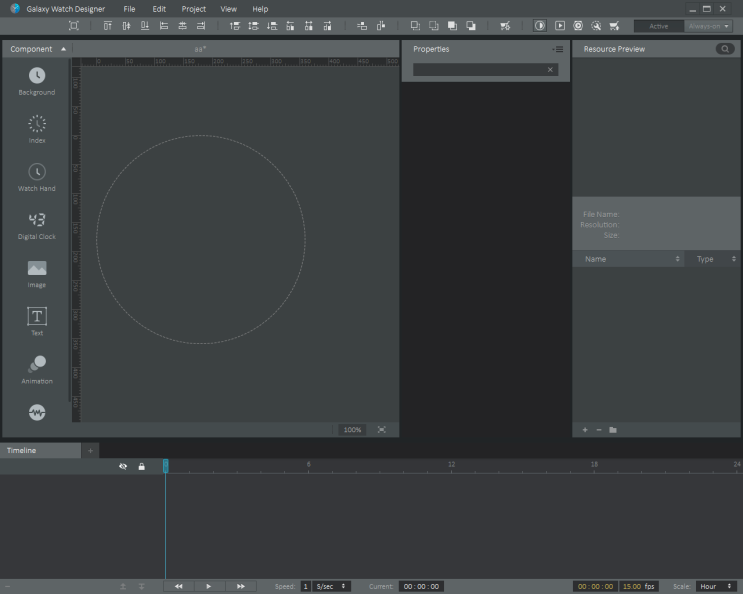Screen dimensions: 743x594
Task: Distribute components vertically by centers
Action: (x=254, y=26)
